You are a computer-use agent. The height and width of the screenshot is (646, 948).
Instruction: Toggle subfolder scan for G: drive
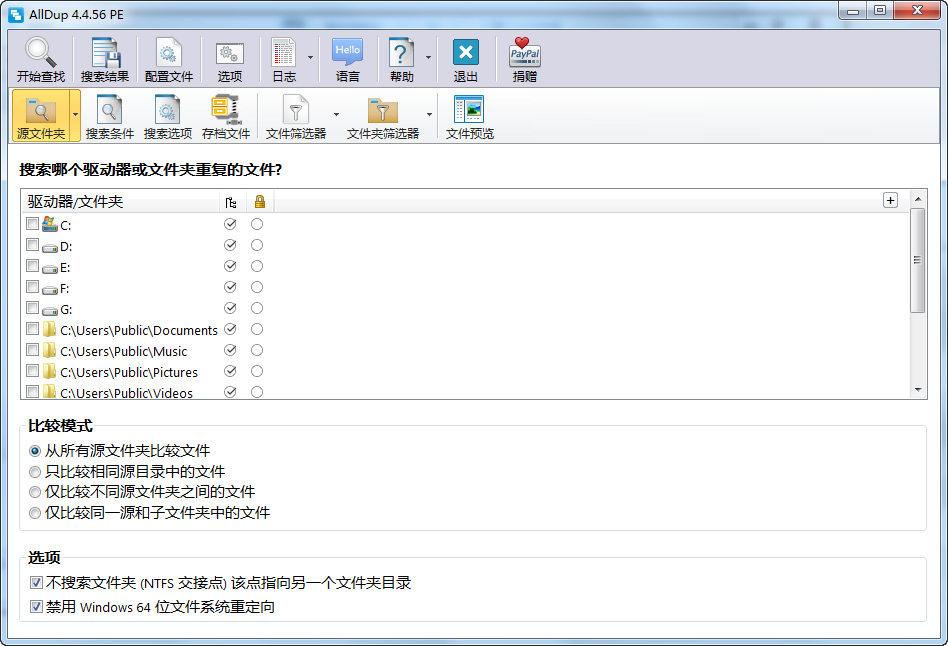(x=230, y=308)
